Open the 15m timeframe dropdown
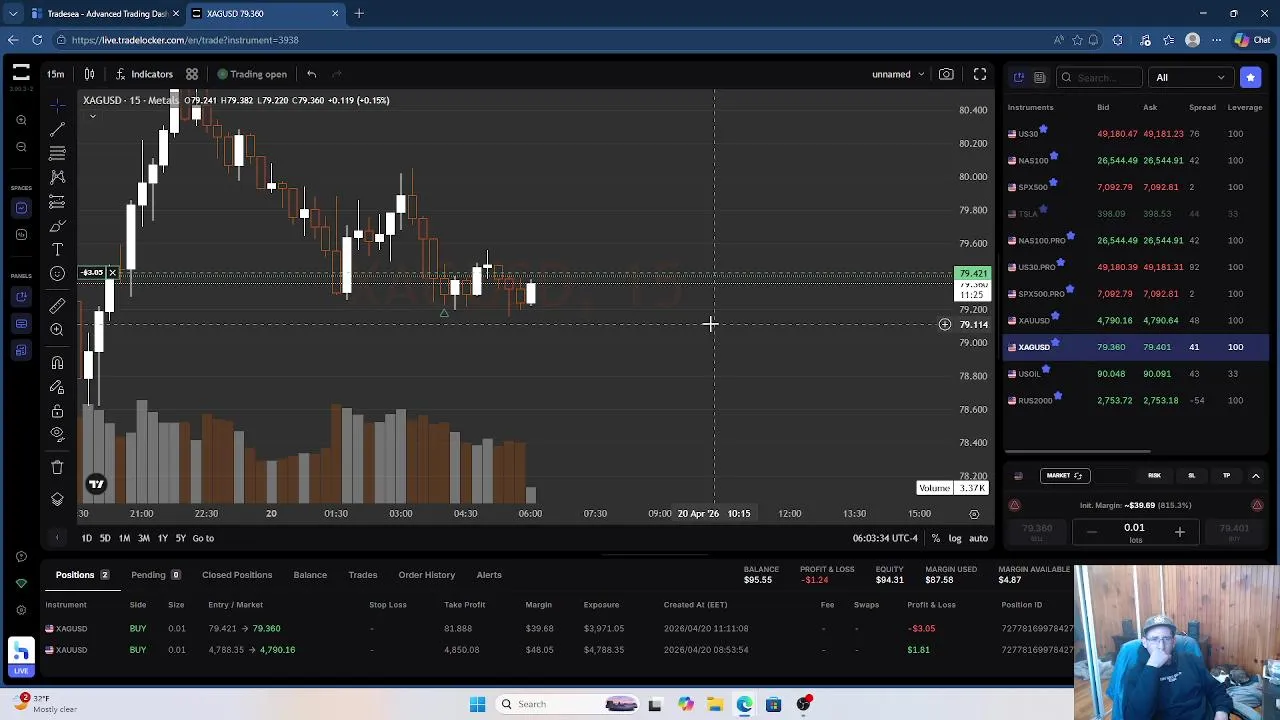 point(56,74)
